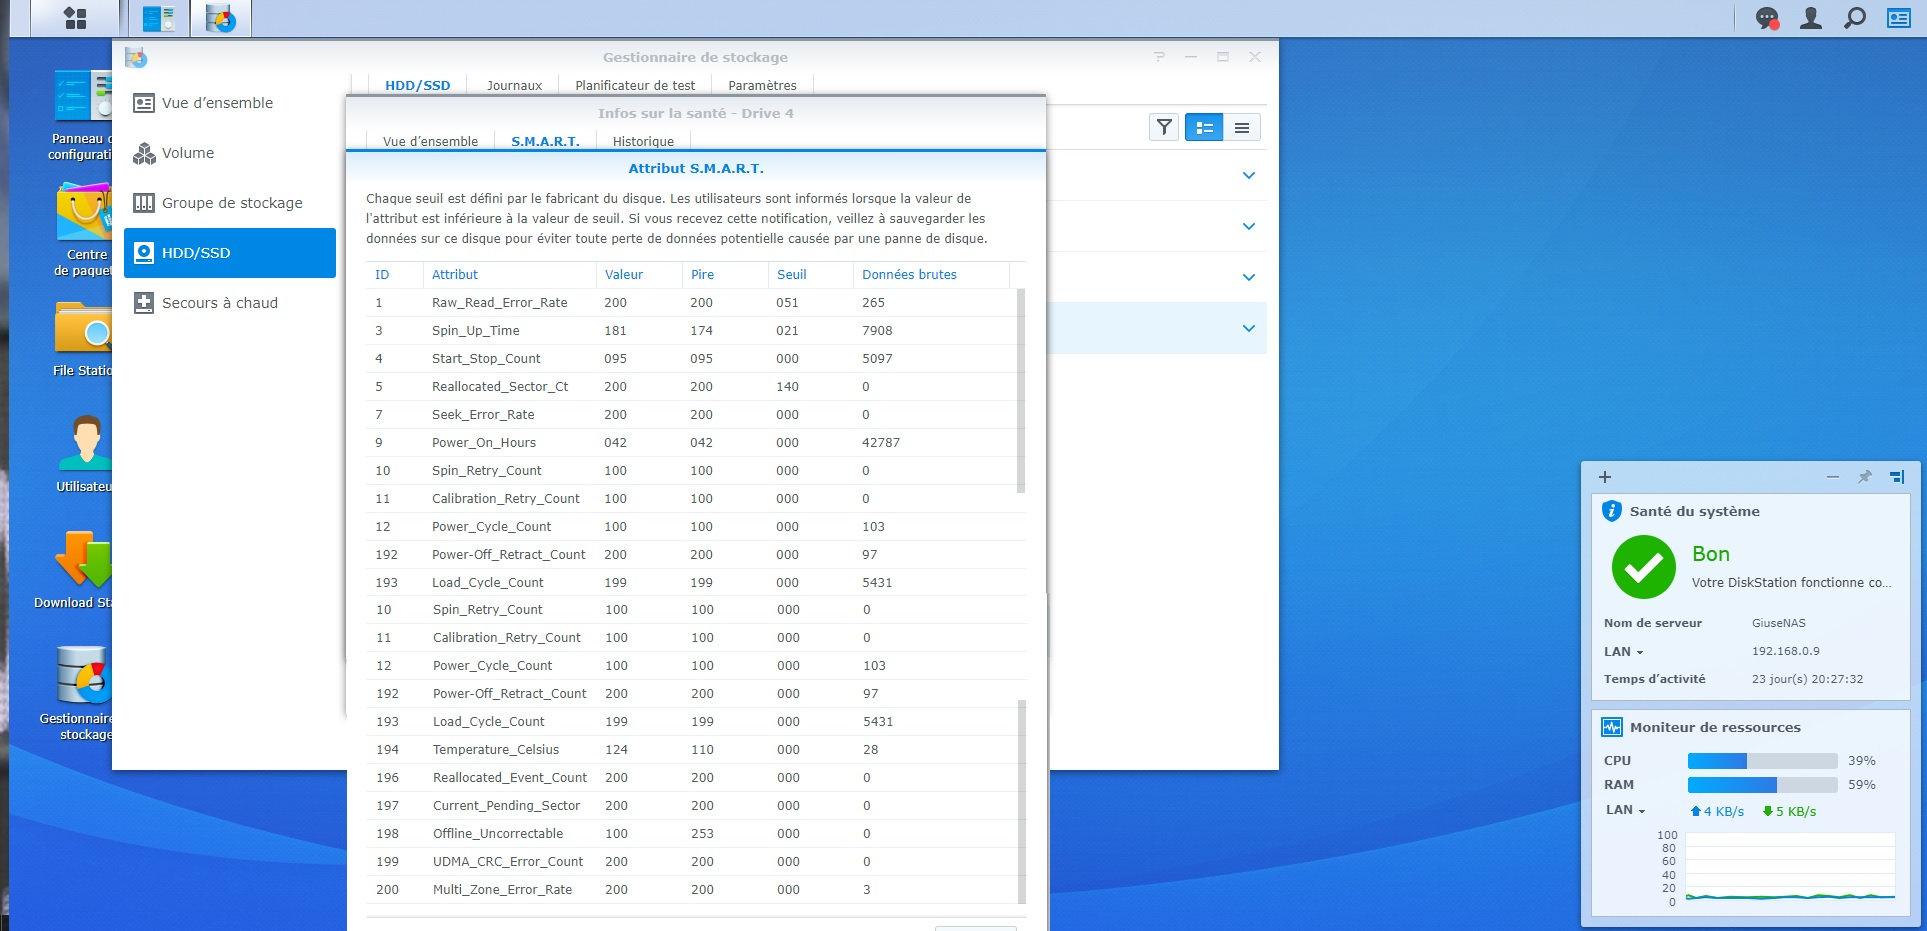Viewport: 1927px width, 931px height.
Task: Open LAN dropdown in Santé du système widget
Action: pos(1623,651)
